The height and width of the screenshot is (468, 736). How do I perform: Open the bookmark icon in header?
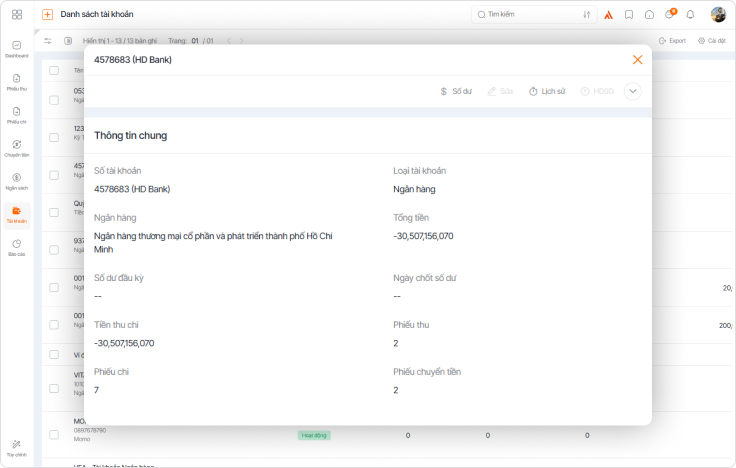pos(629,15)
